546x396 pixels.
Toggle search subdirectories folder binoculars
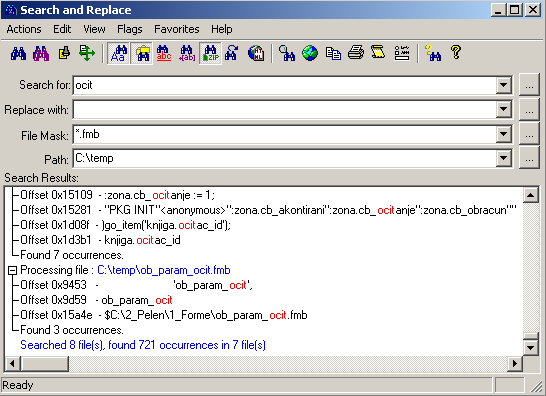click(x=141, y=54)
